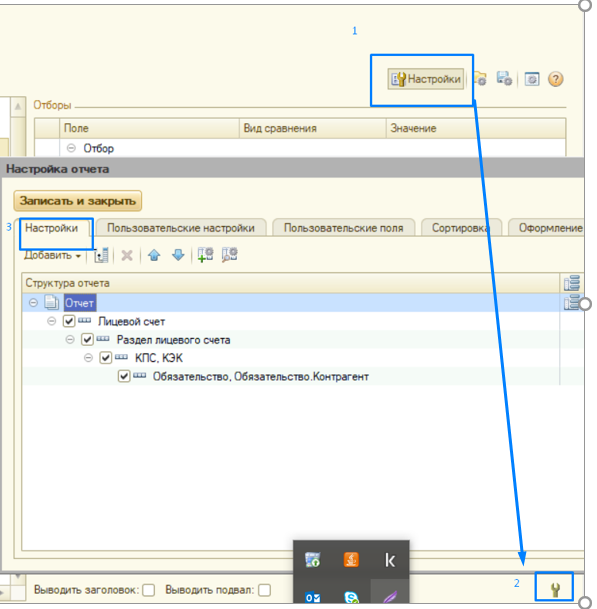Screen dimensions: 597x609
Task: Open the Добавить dropdown
Action: coord(52,256)
